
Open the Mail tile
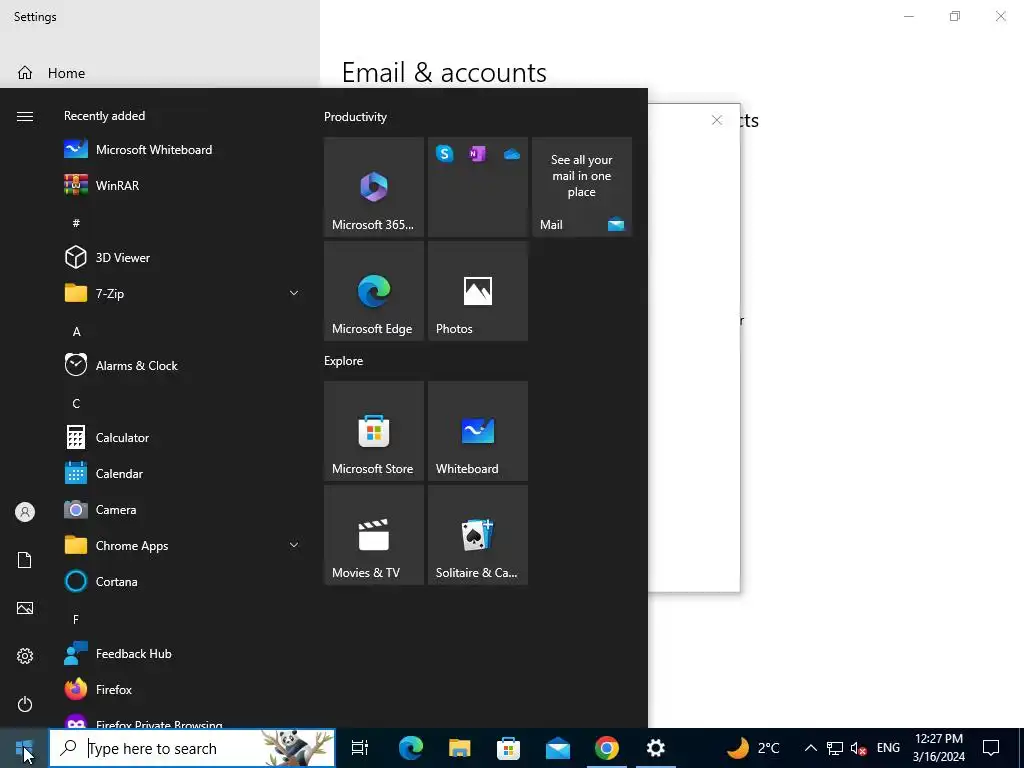(582, 187)
